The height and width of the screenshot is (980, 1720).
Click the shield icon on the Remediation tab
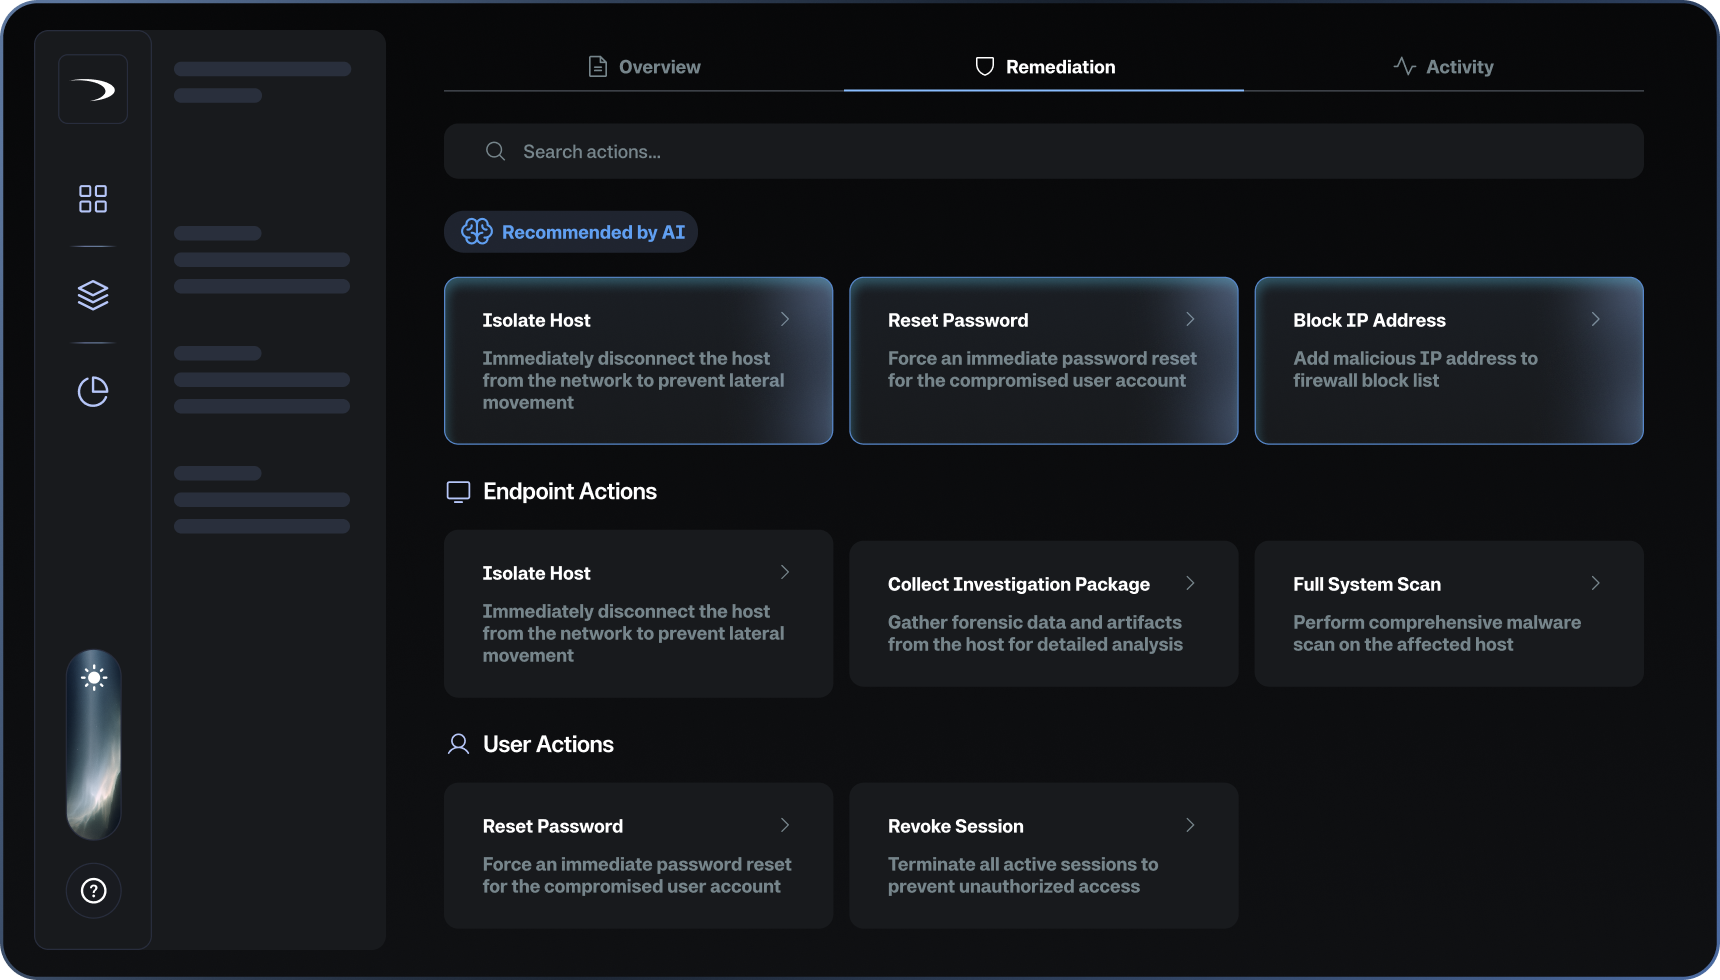tap(984, 66)
